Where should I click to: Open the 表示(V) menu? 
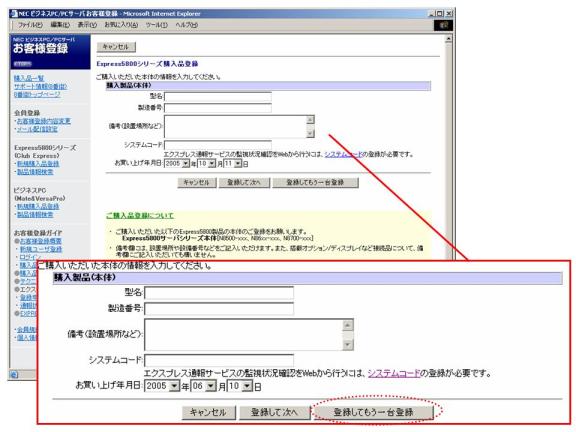(x=87, y=25)
